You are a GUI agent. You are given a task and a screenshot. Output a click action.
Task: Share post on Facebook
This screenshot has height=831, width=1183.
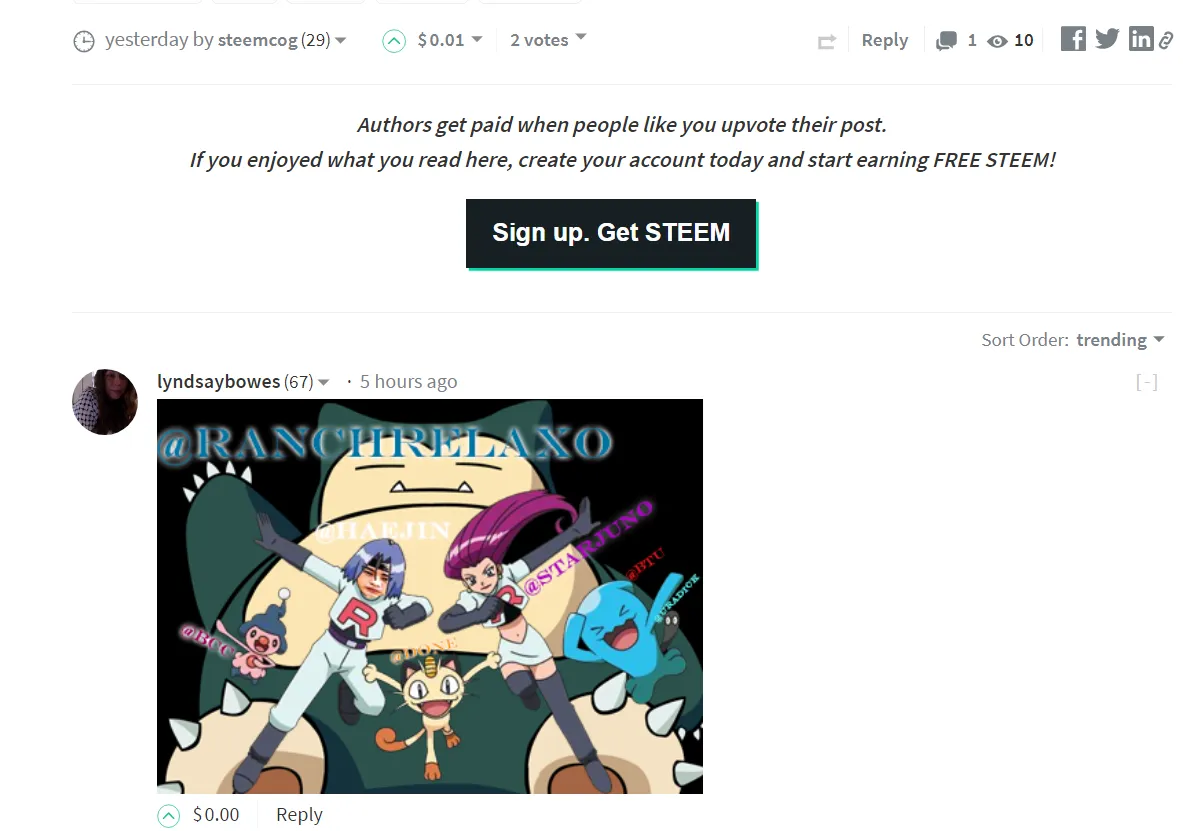1073,38
